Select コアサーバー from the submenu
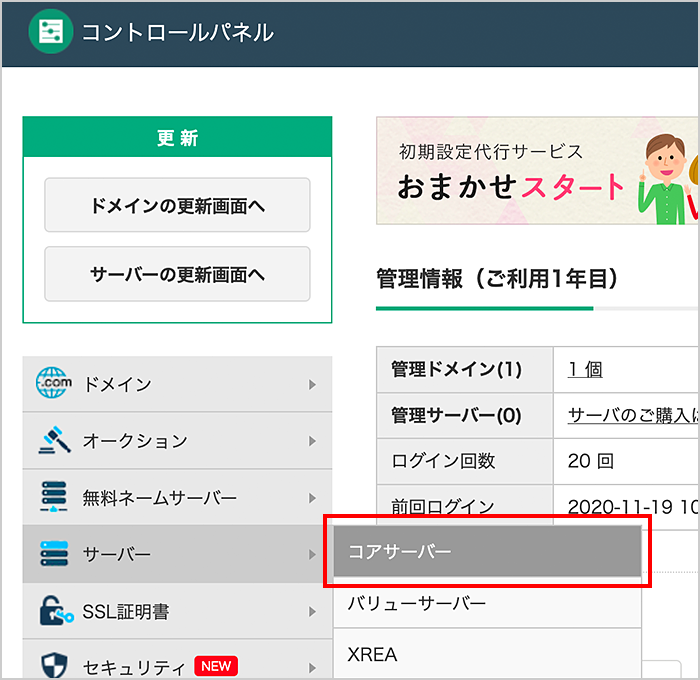700x680 pixels. [488, 551]
